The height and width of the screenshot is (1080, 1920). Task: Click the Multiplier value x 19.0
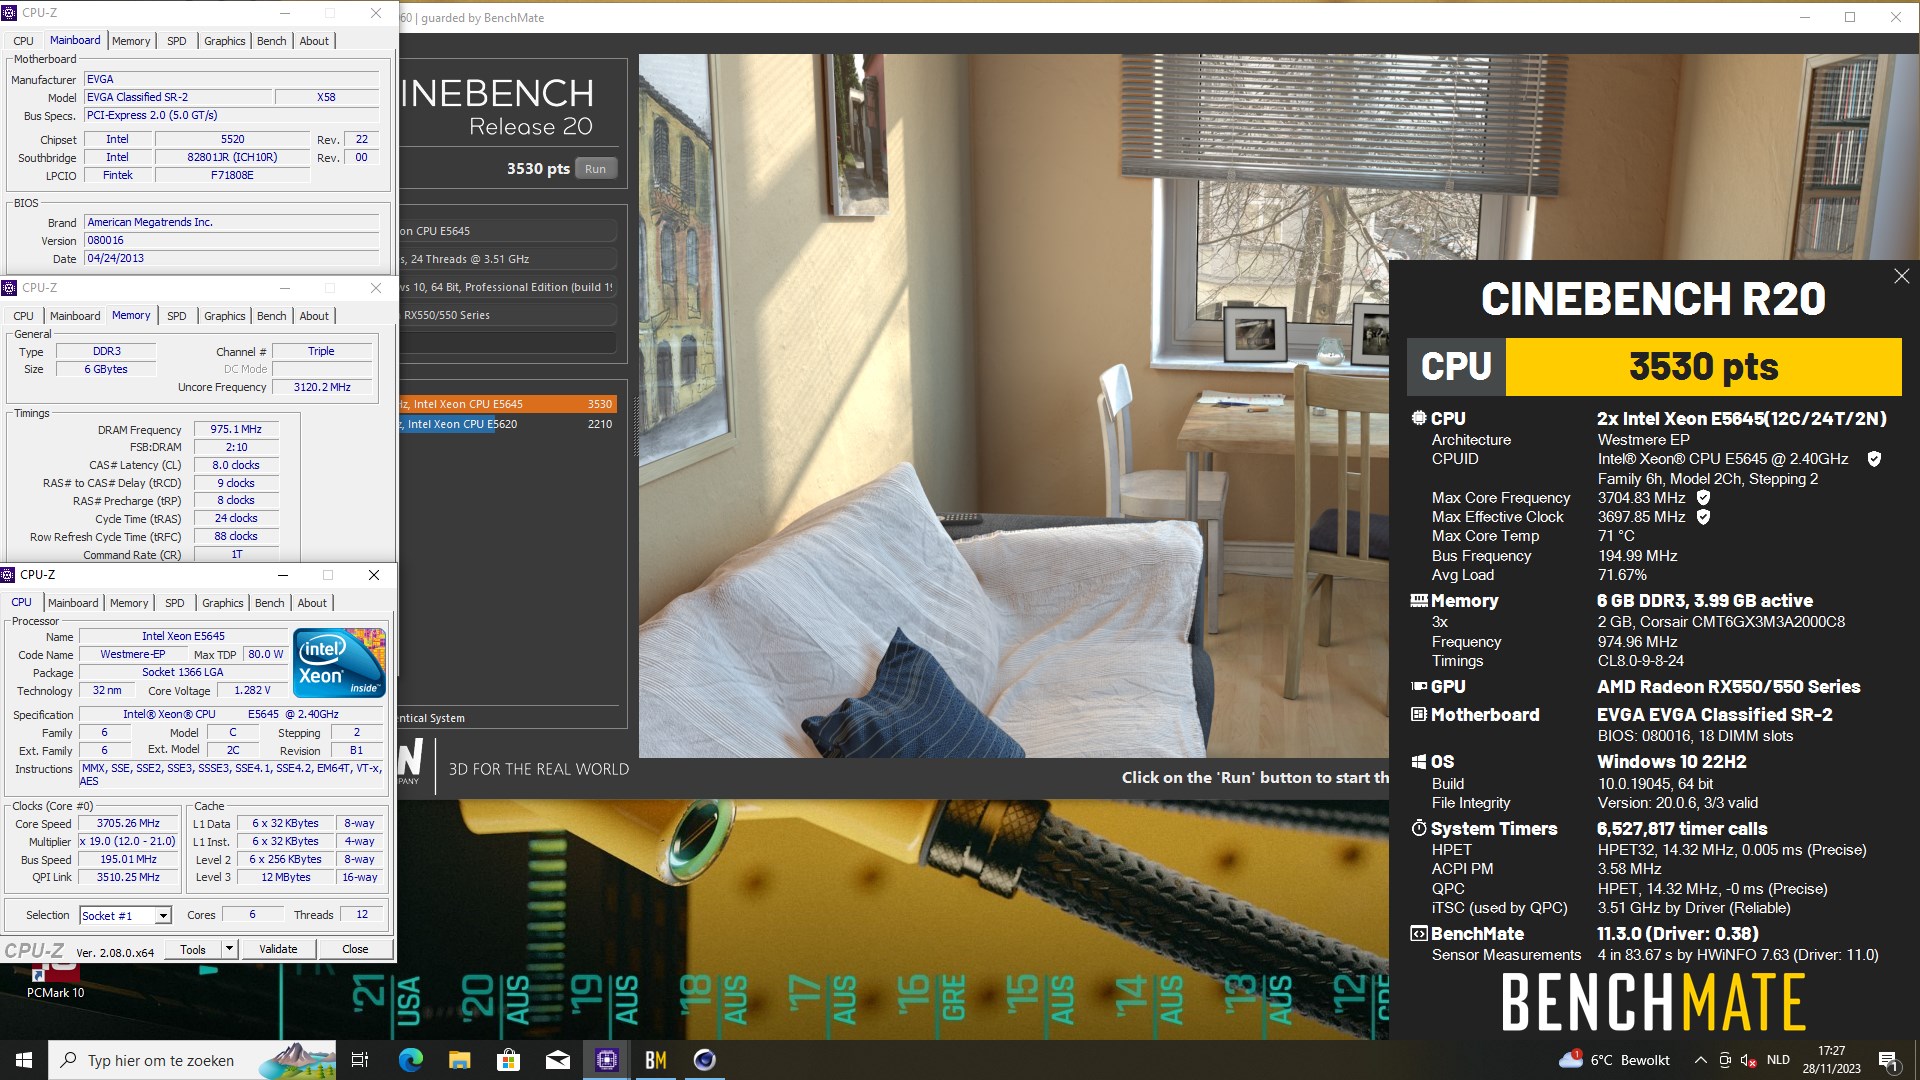[128, 841]
